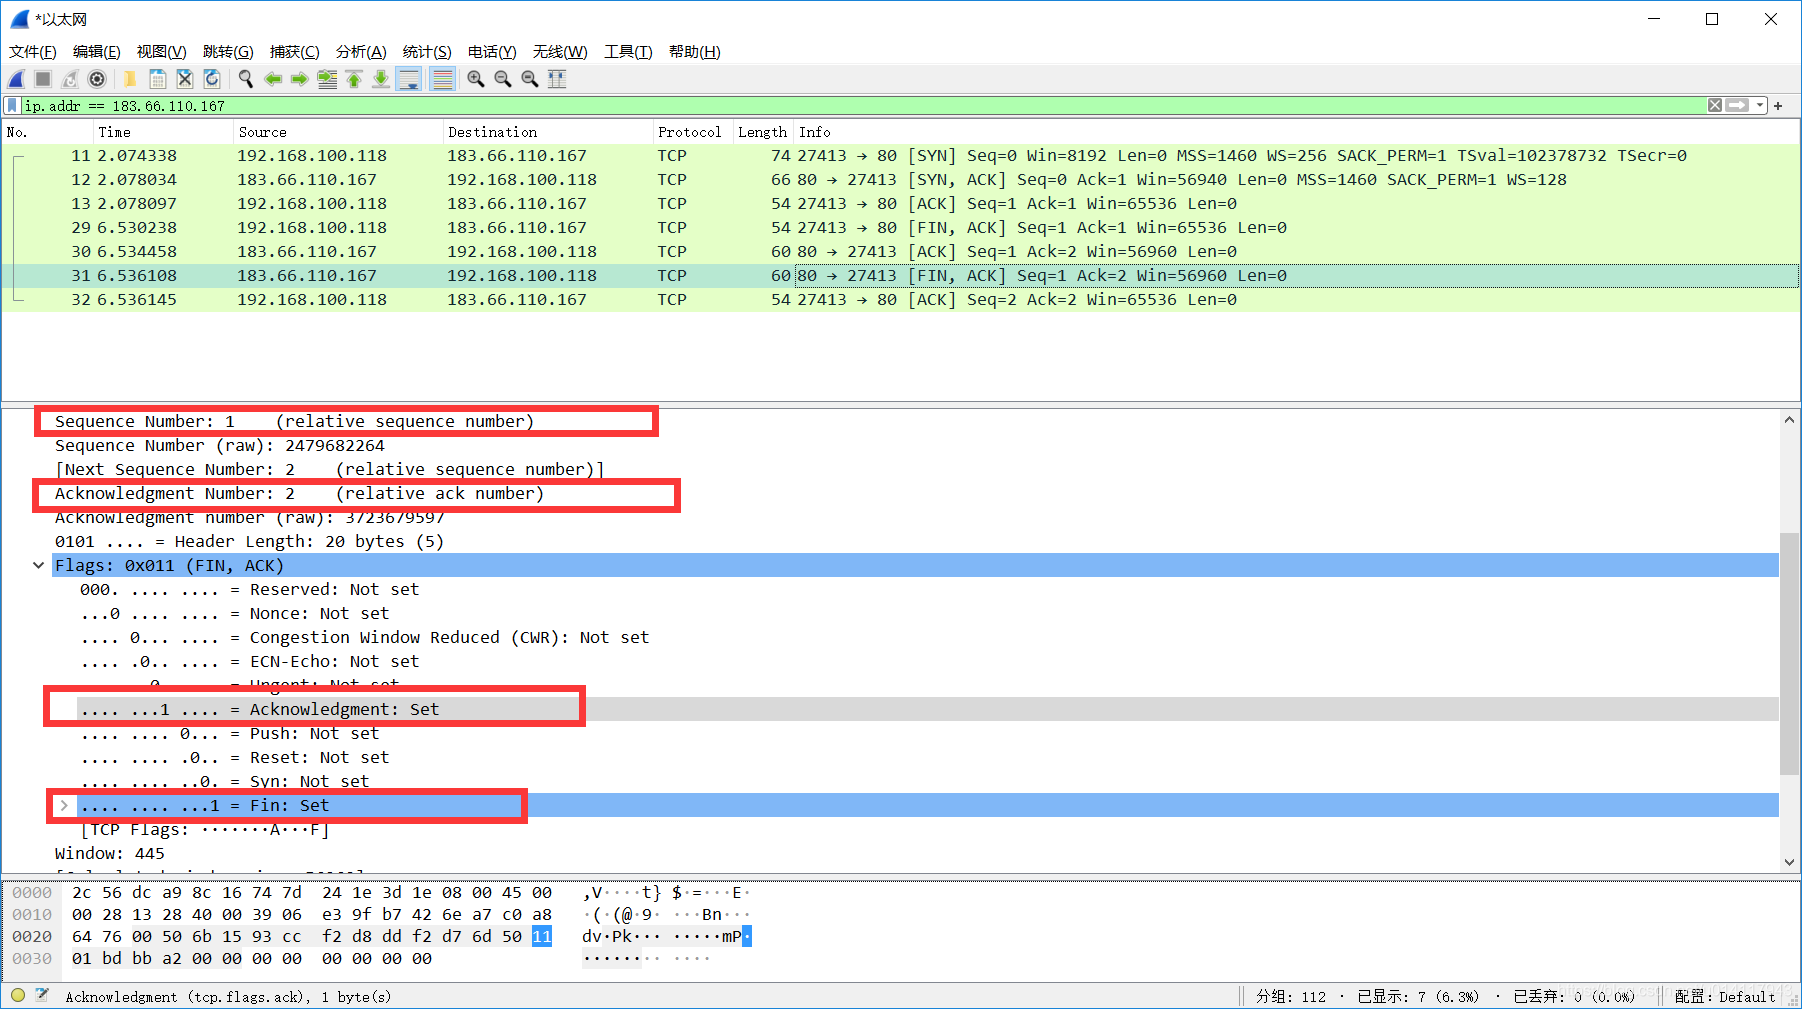Toggle auto-scroll during live capture
1802x1009 pixels.
[x=409, y=79]
